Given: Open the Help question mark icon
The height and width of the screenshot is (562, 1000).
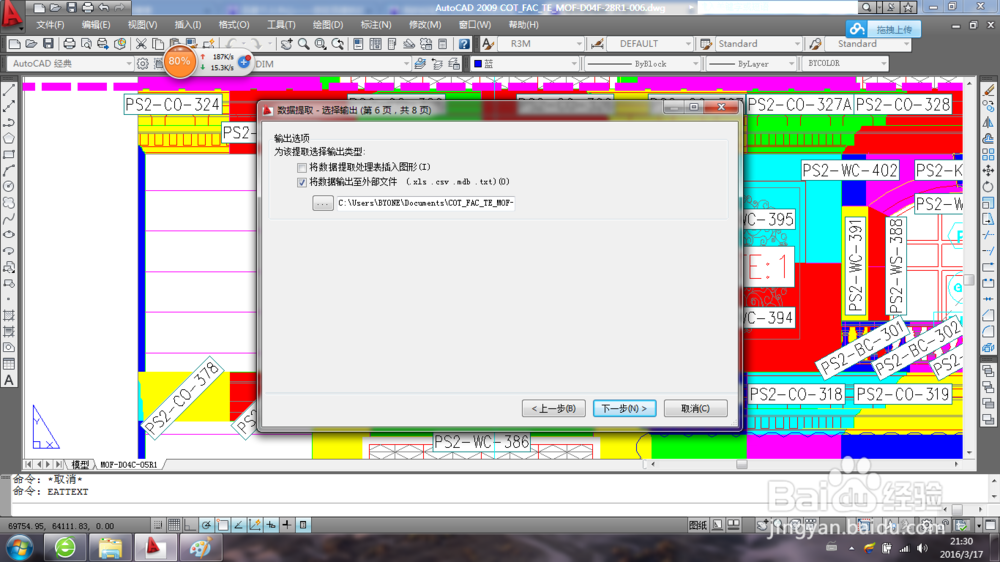Looking at the screenshot, I should pos(464,43).
